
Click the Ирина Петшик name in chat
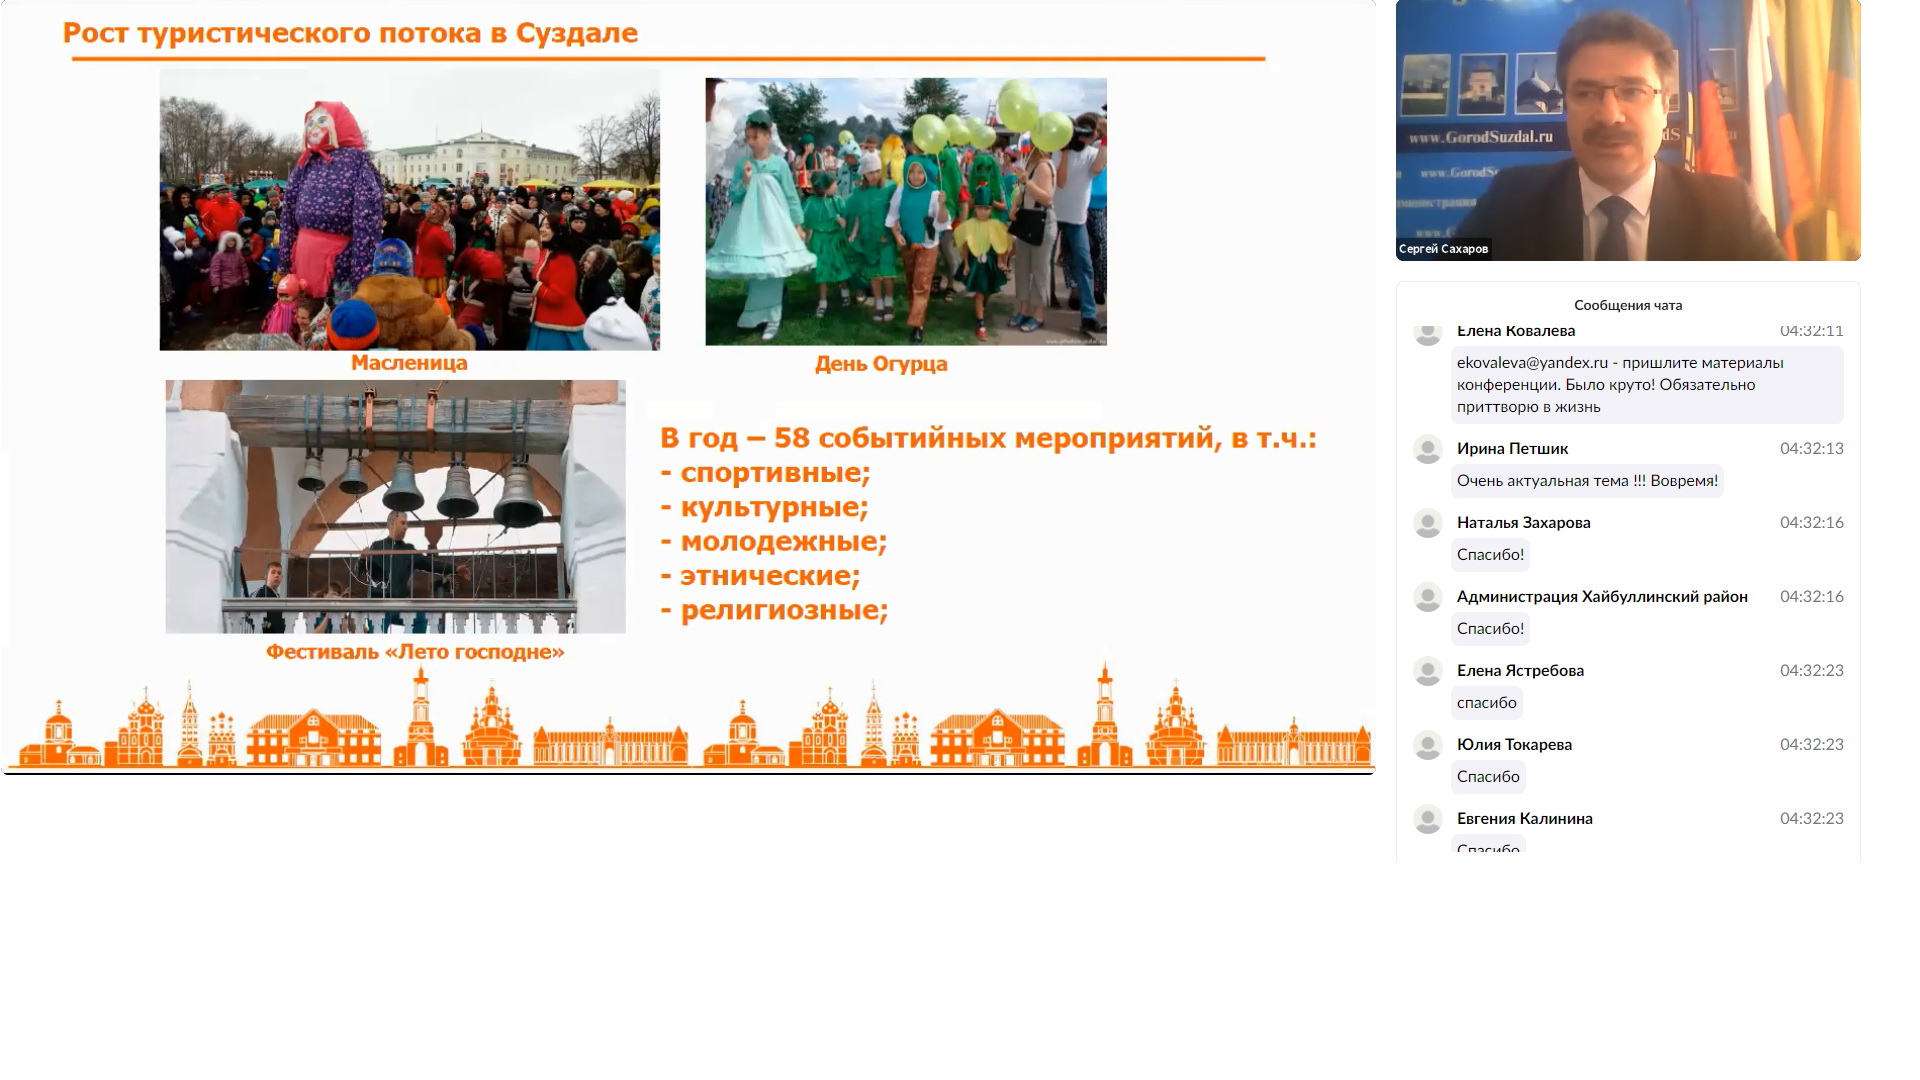click(x=1512, y=449)
